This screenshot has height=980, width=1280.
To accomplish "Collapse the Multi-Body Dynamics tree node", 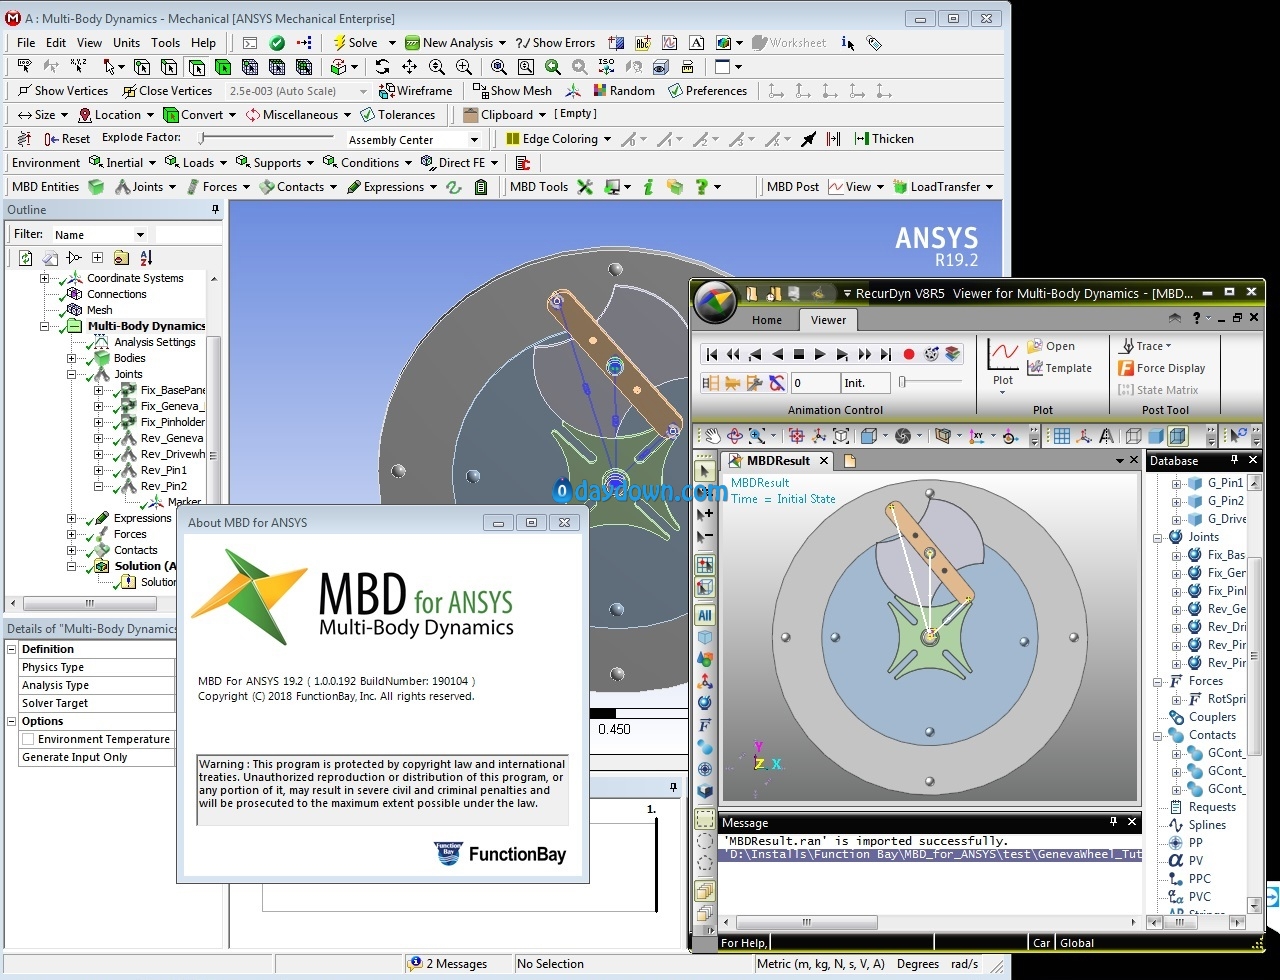I will coord(45,326).
